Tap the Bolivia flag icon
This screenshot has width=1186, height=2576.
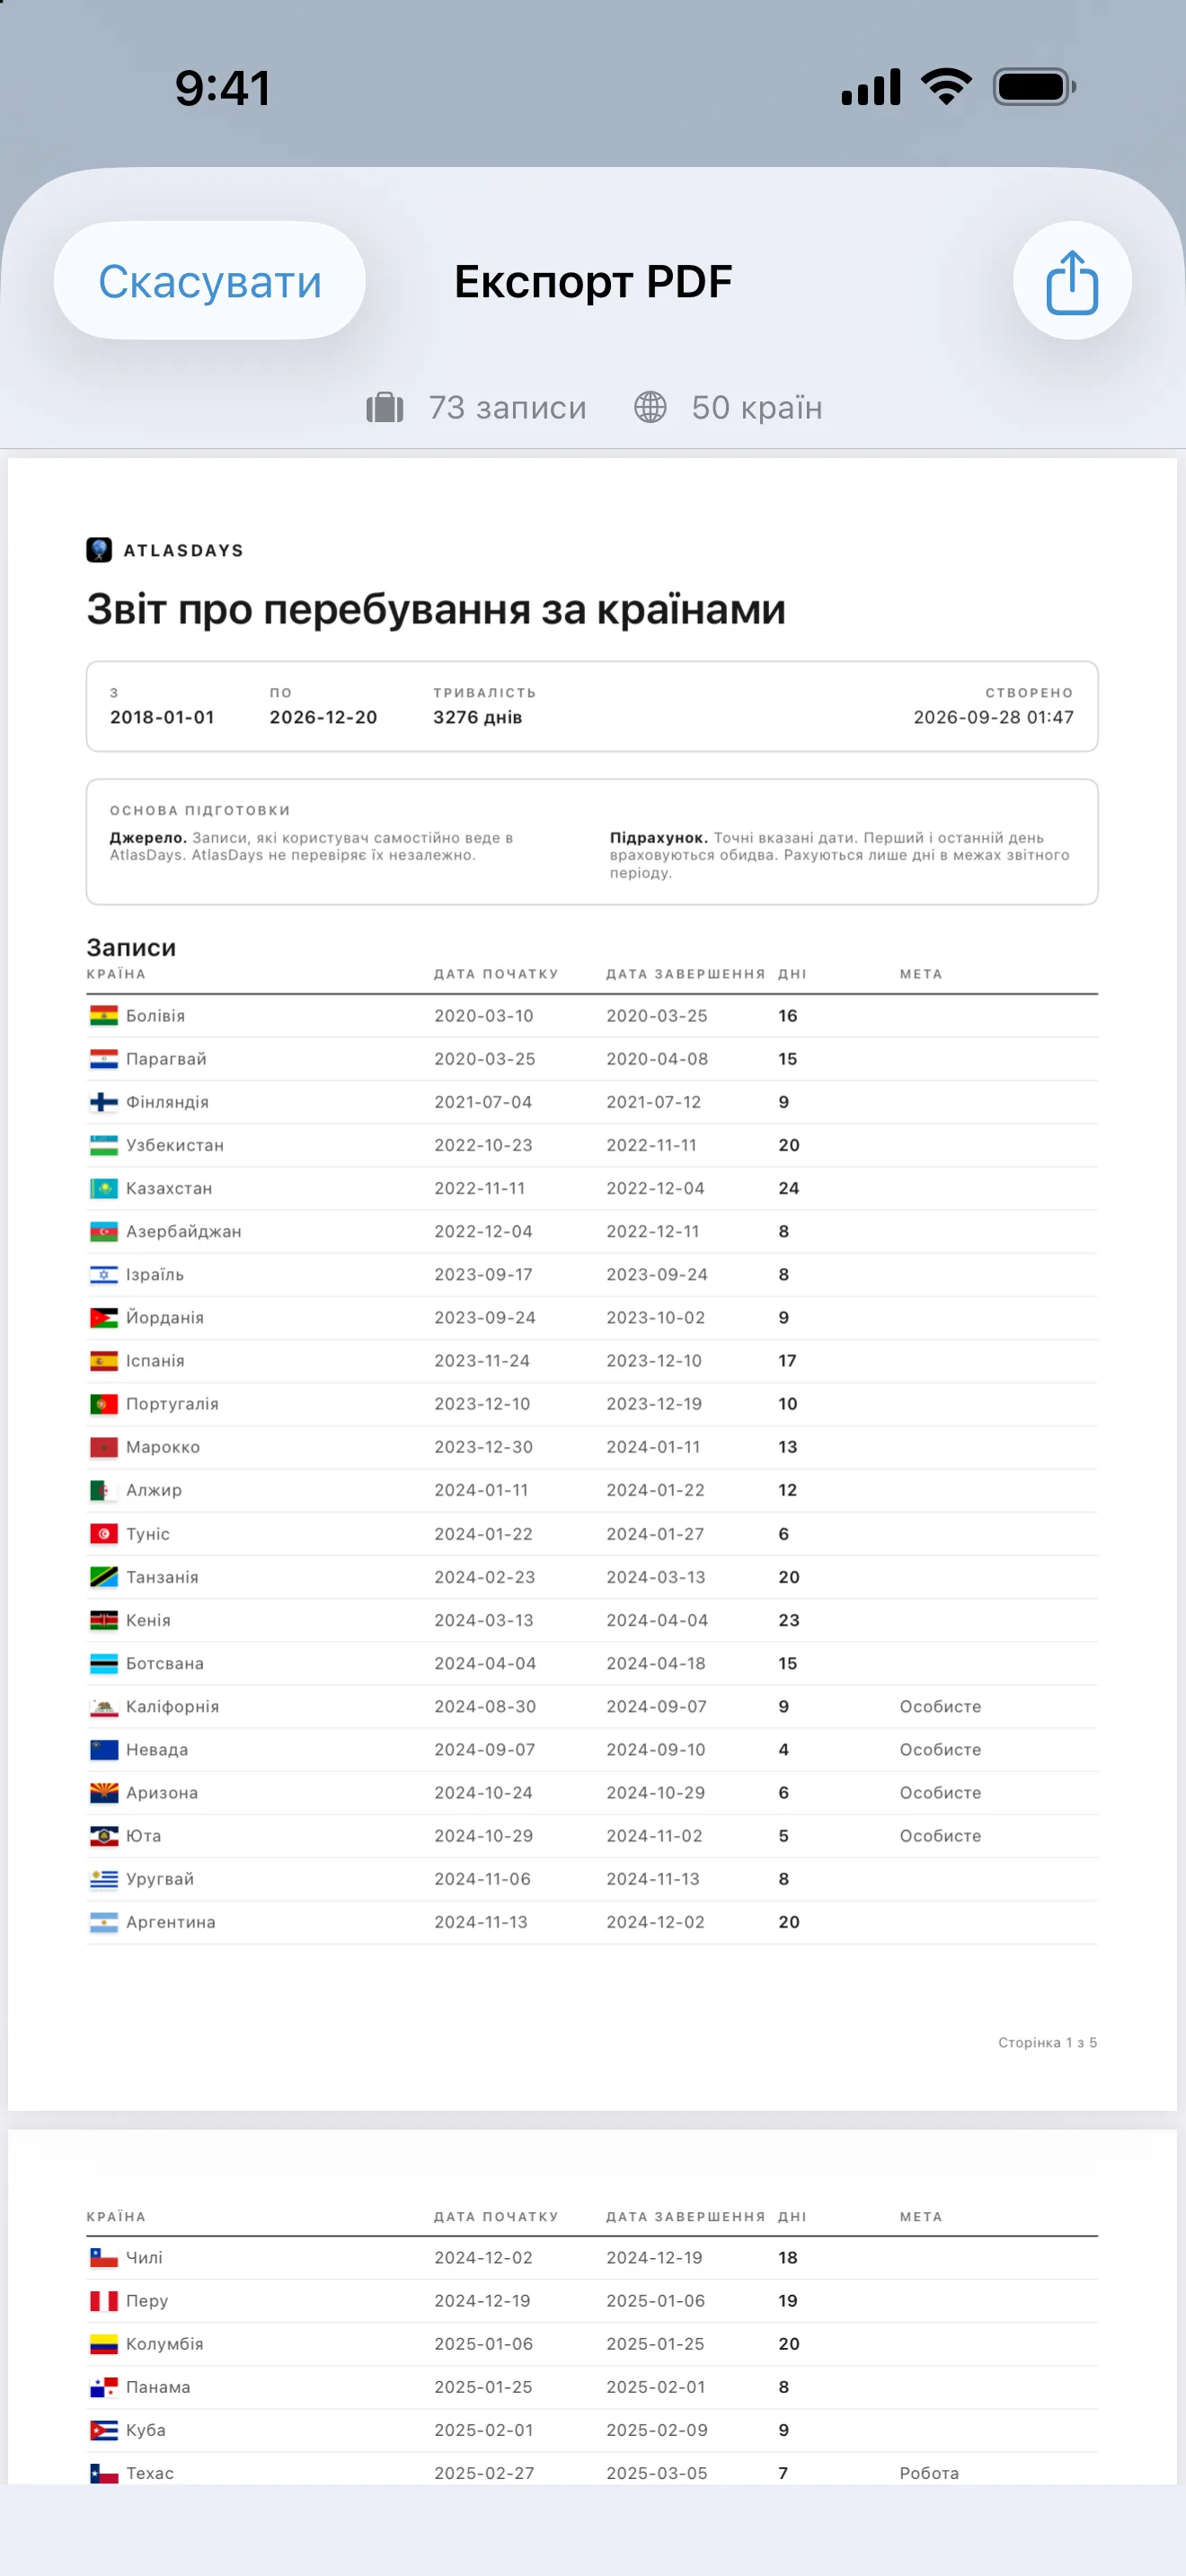tap(104, 1016)
